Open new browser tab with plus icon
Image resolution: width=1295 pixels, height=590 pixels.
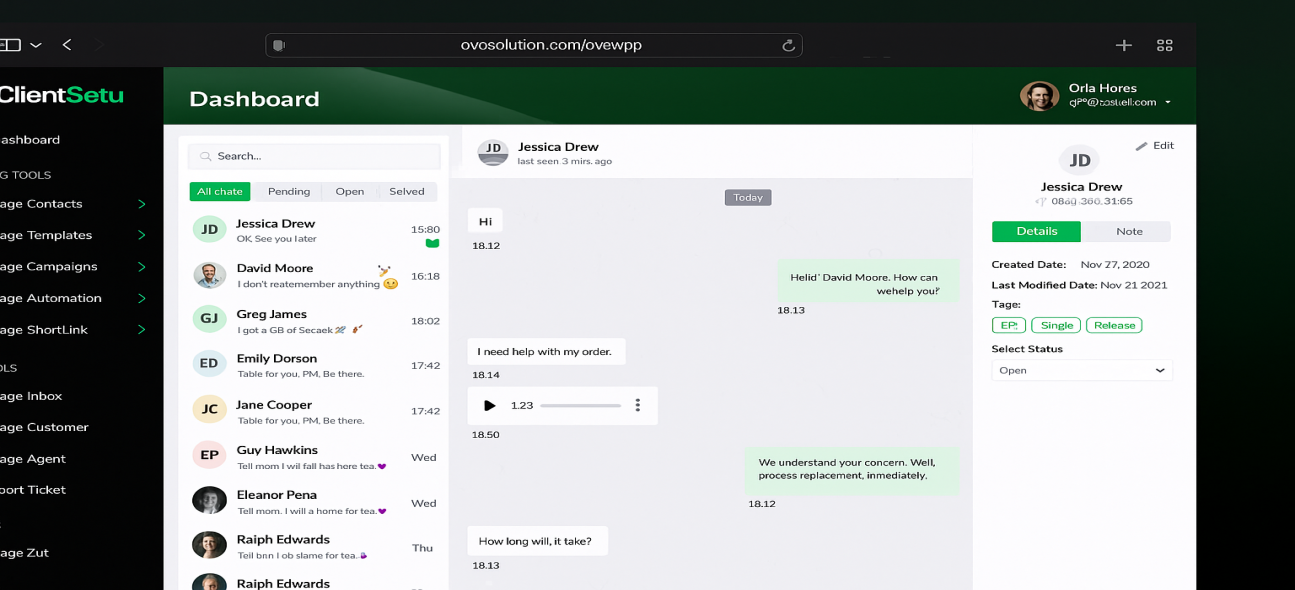tap(1123, 45)
